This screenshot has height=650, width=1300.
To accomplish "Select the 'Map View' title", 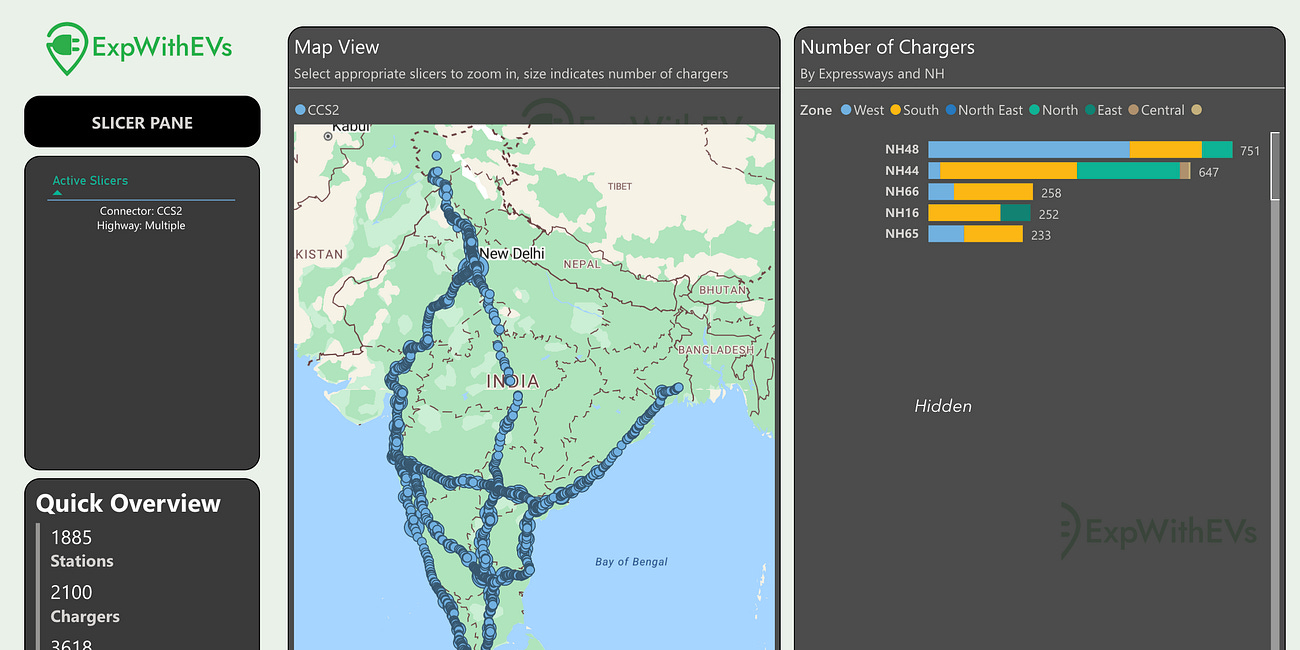I will (x=337, y=47).
